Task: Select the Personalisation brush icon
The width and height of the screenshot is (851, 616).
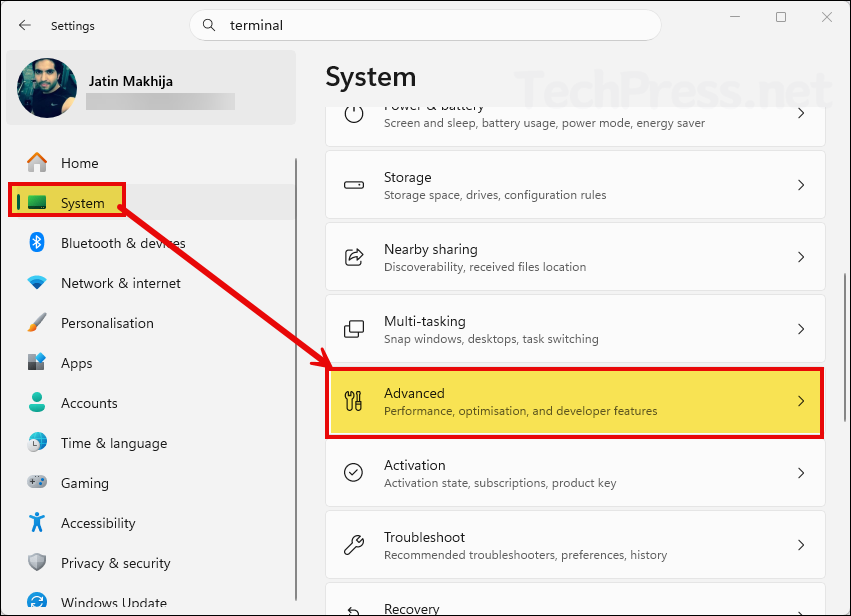Action: 36,323
